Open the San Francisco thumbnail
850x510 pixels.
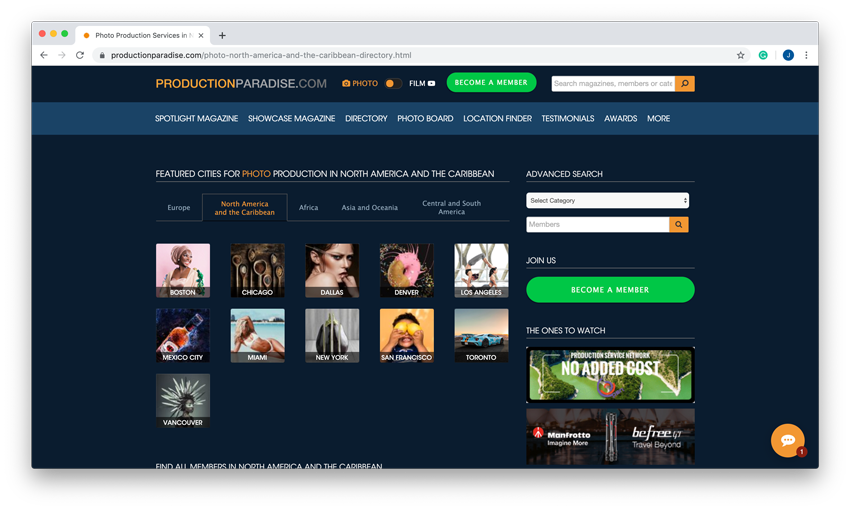[x=407, y=335]
